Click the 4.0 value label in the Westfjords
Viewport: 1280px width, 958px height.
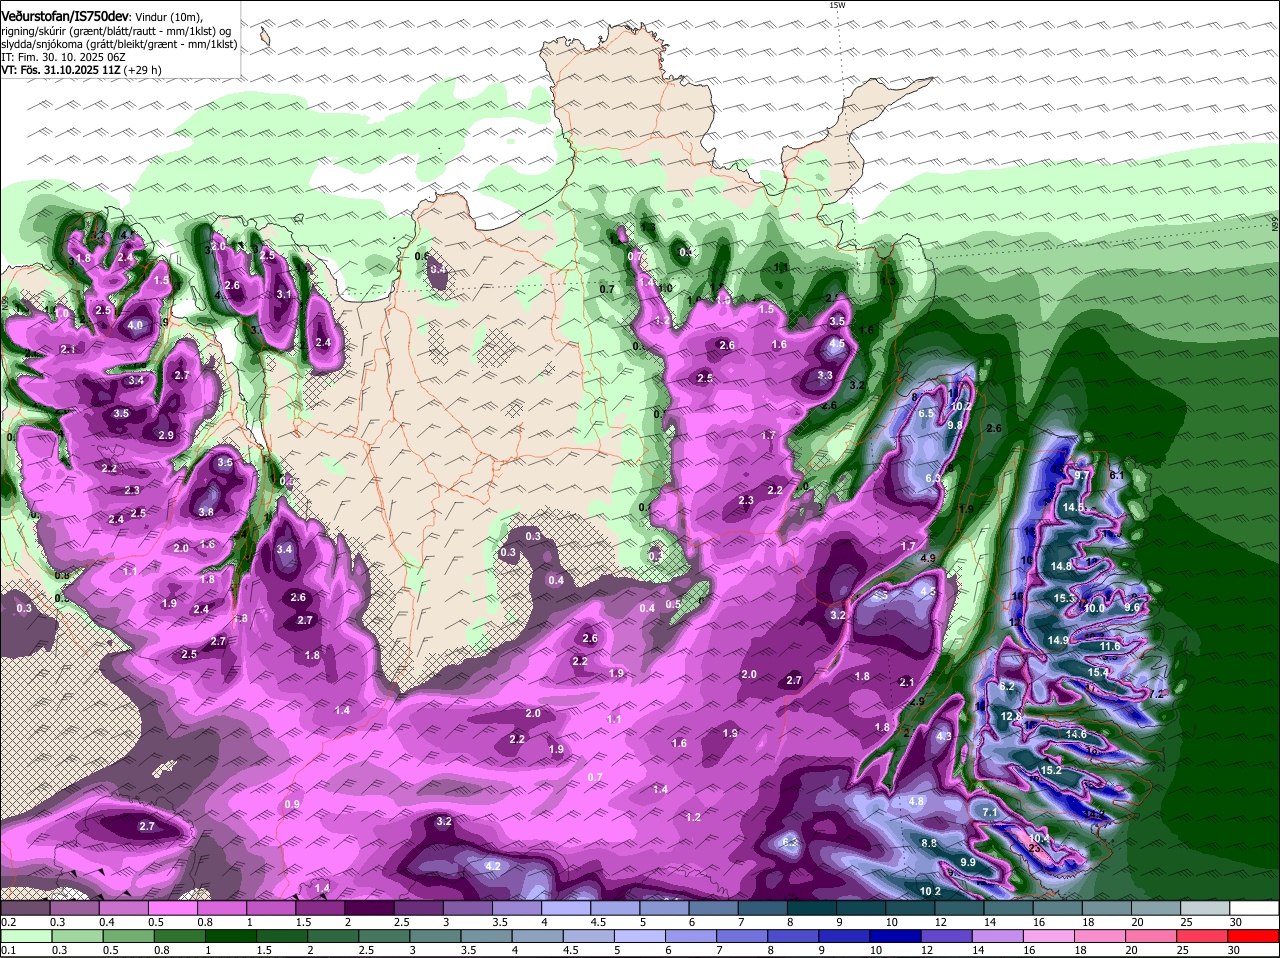pos(136,325)
